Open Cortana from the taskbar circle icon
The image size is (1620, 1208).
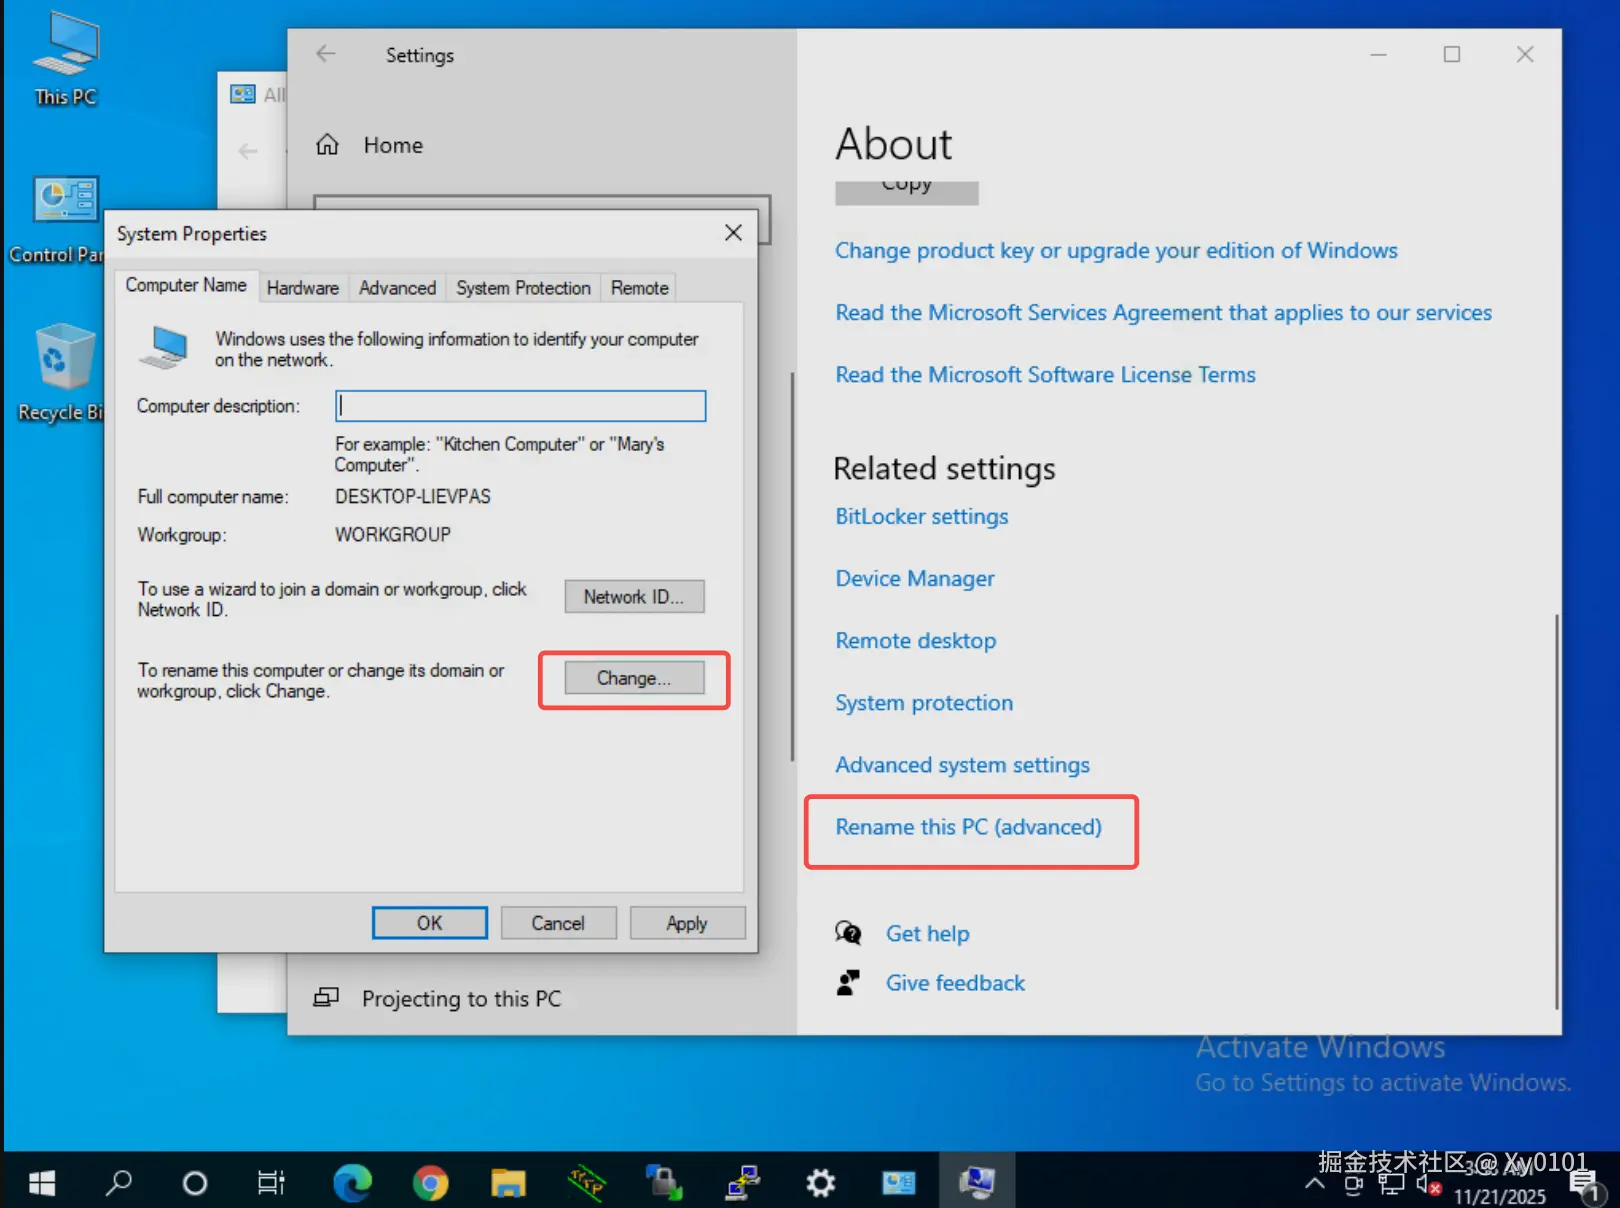pyautogui.click(x=195, y=1184)
